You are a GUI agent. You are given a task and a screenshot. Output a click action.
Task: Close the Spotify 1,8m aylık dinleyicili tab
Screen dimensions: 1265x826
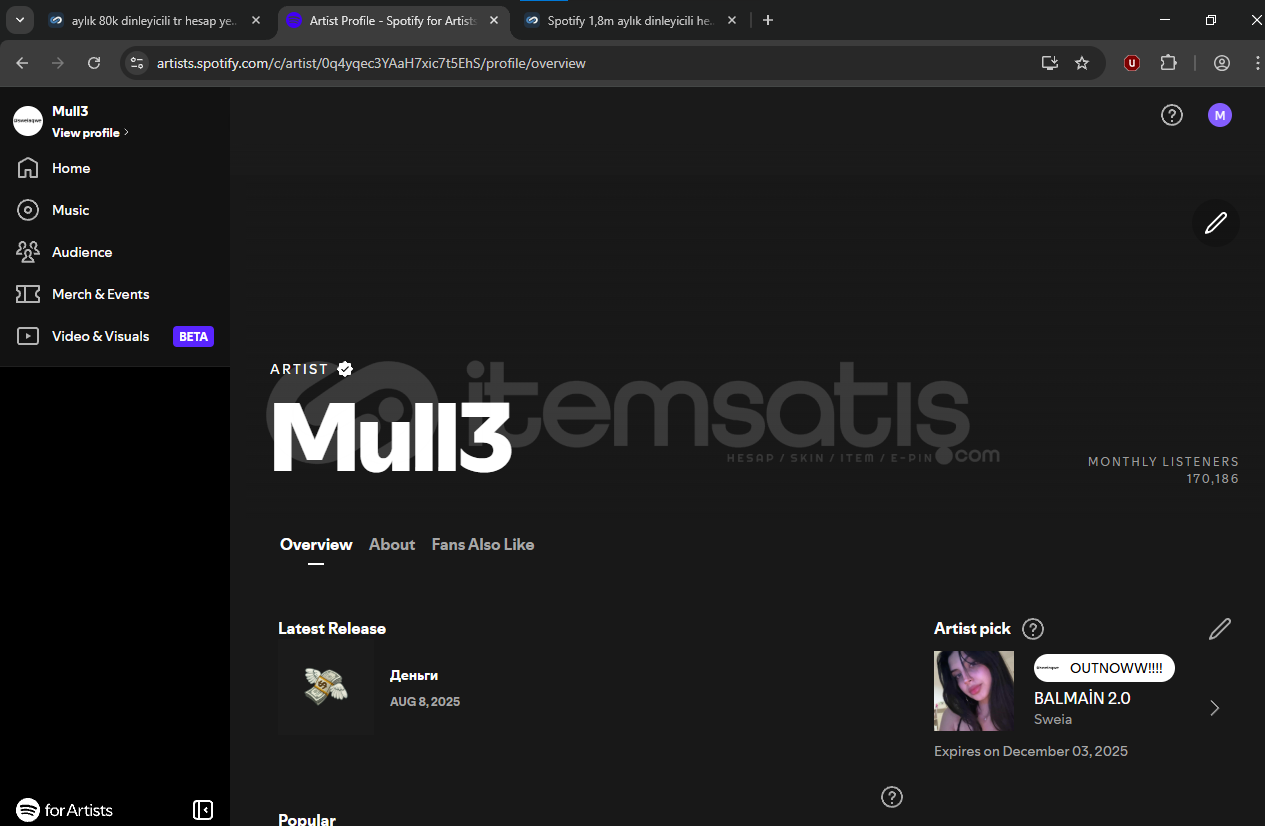[x=731, y=20]
